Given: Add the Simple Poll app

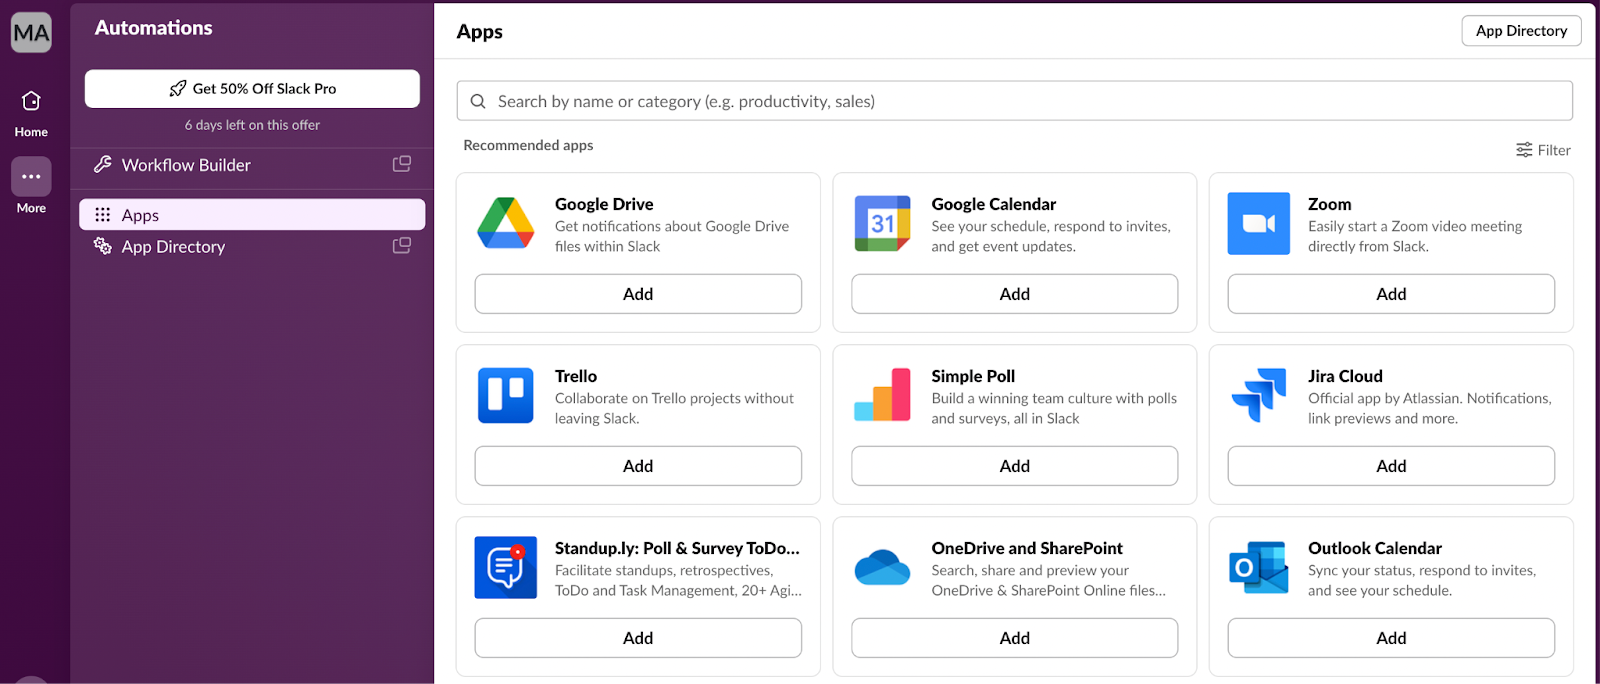Looking at the screenshot, I should tap(1014, 466).
